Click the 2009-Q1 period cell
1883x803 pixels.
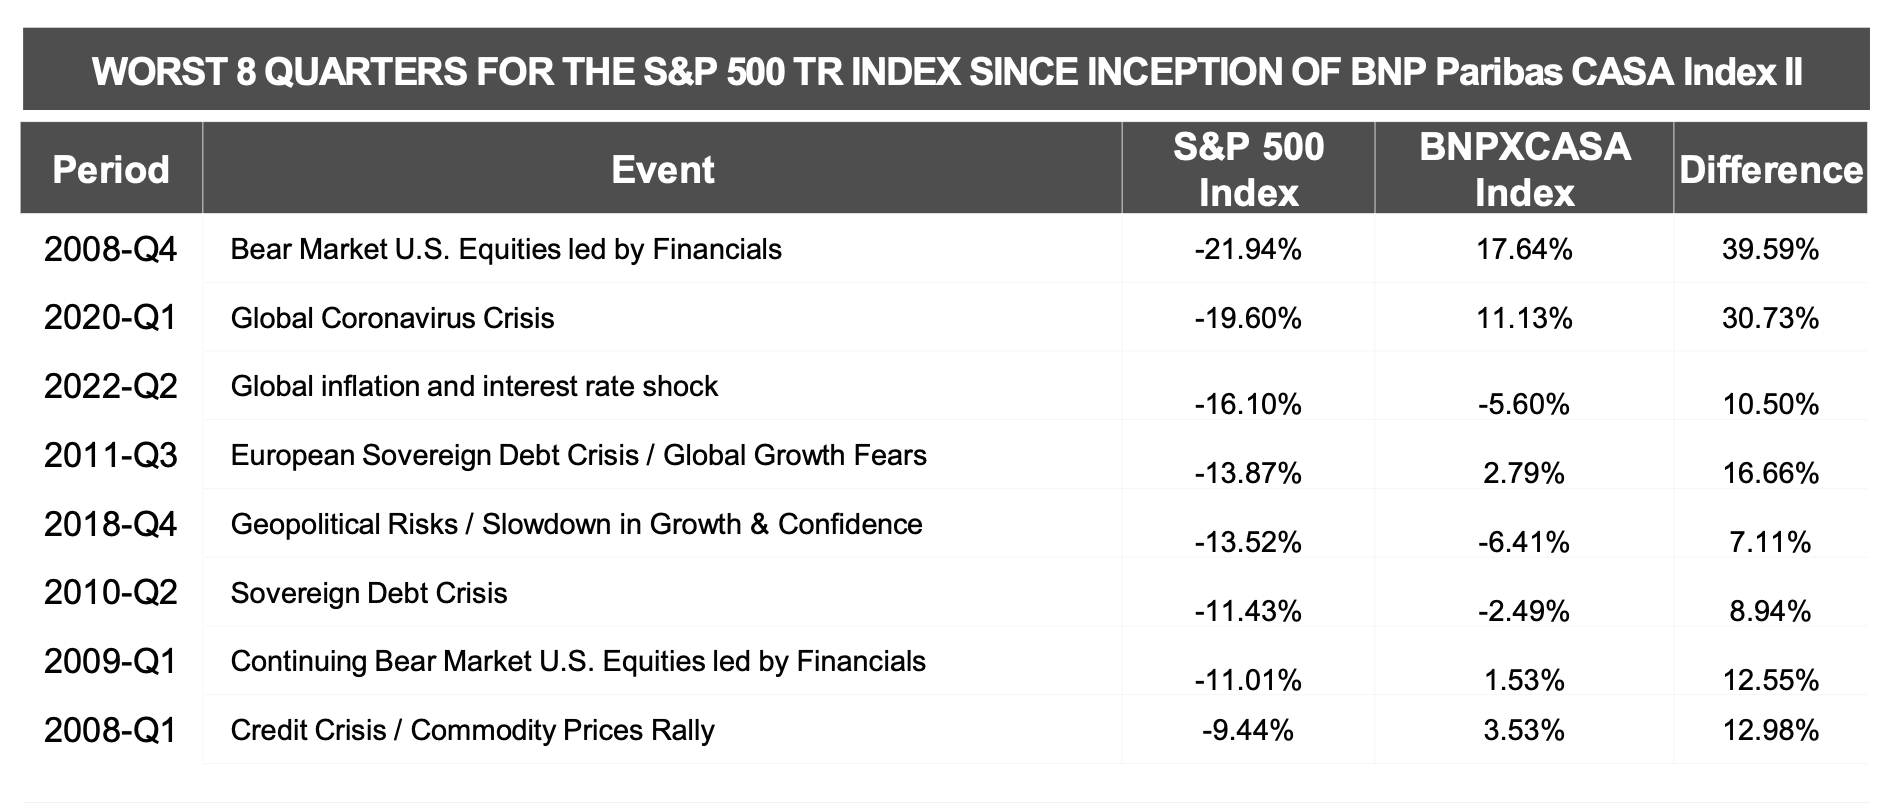(x=111, y=661)
